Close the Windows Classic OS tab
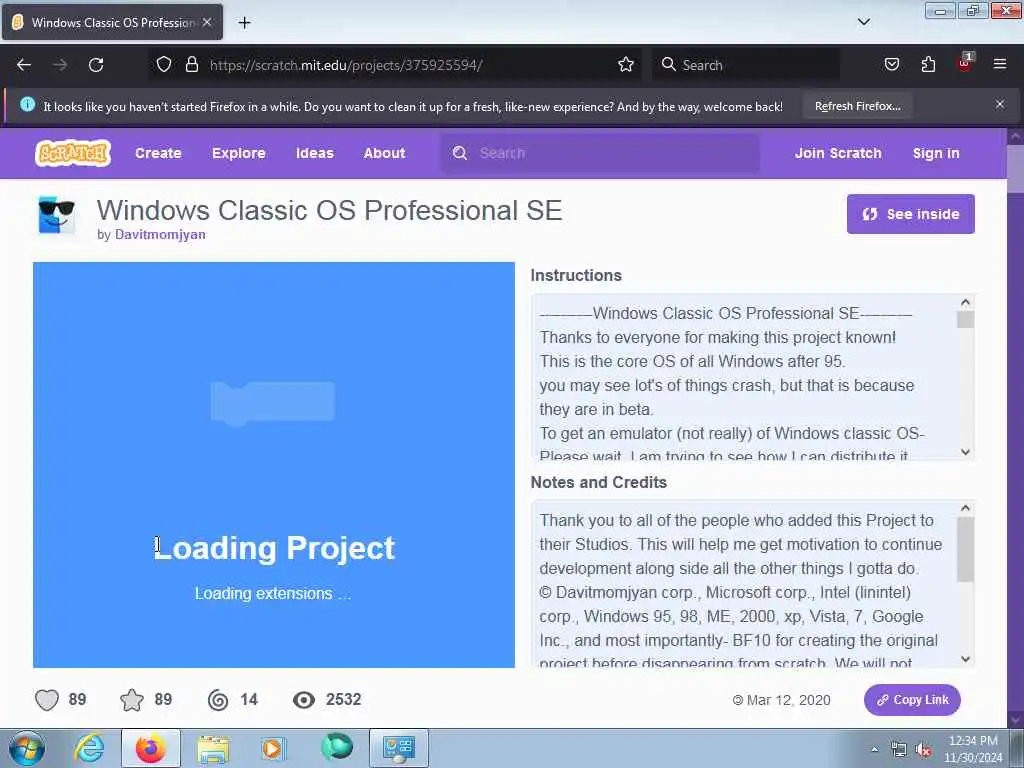The width and height of the screenshot is (1024, 768). tap(207, 22)
